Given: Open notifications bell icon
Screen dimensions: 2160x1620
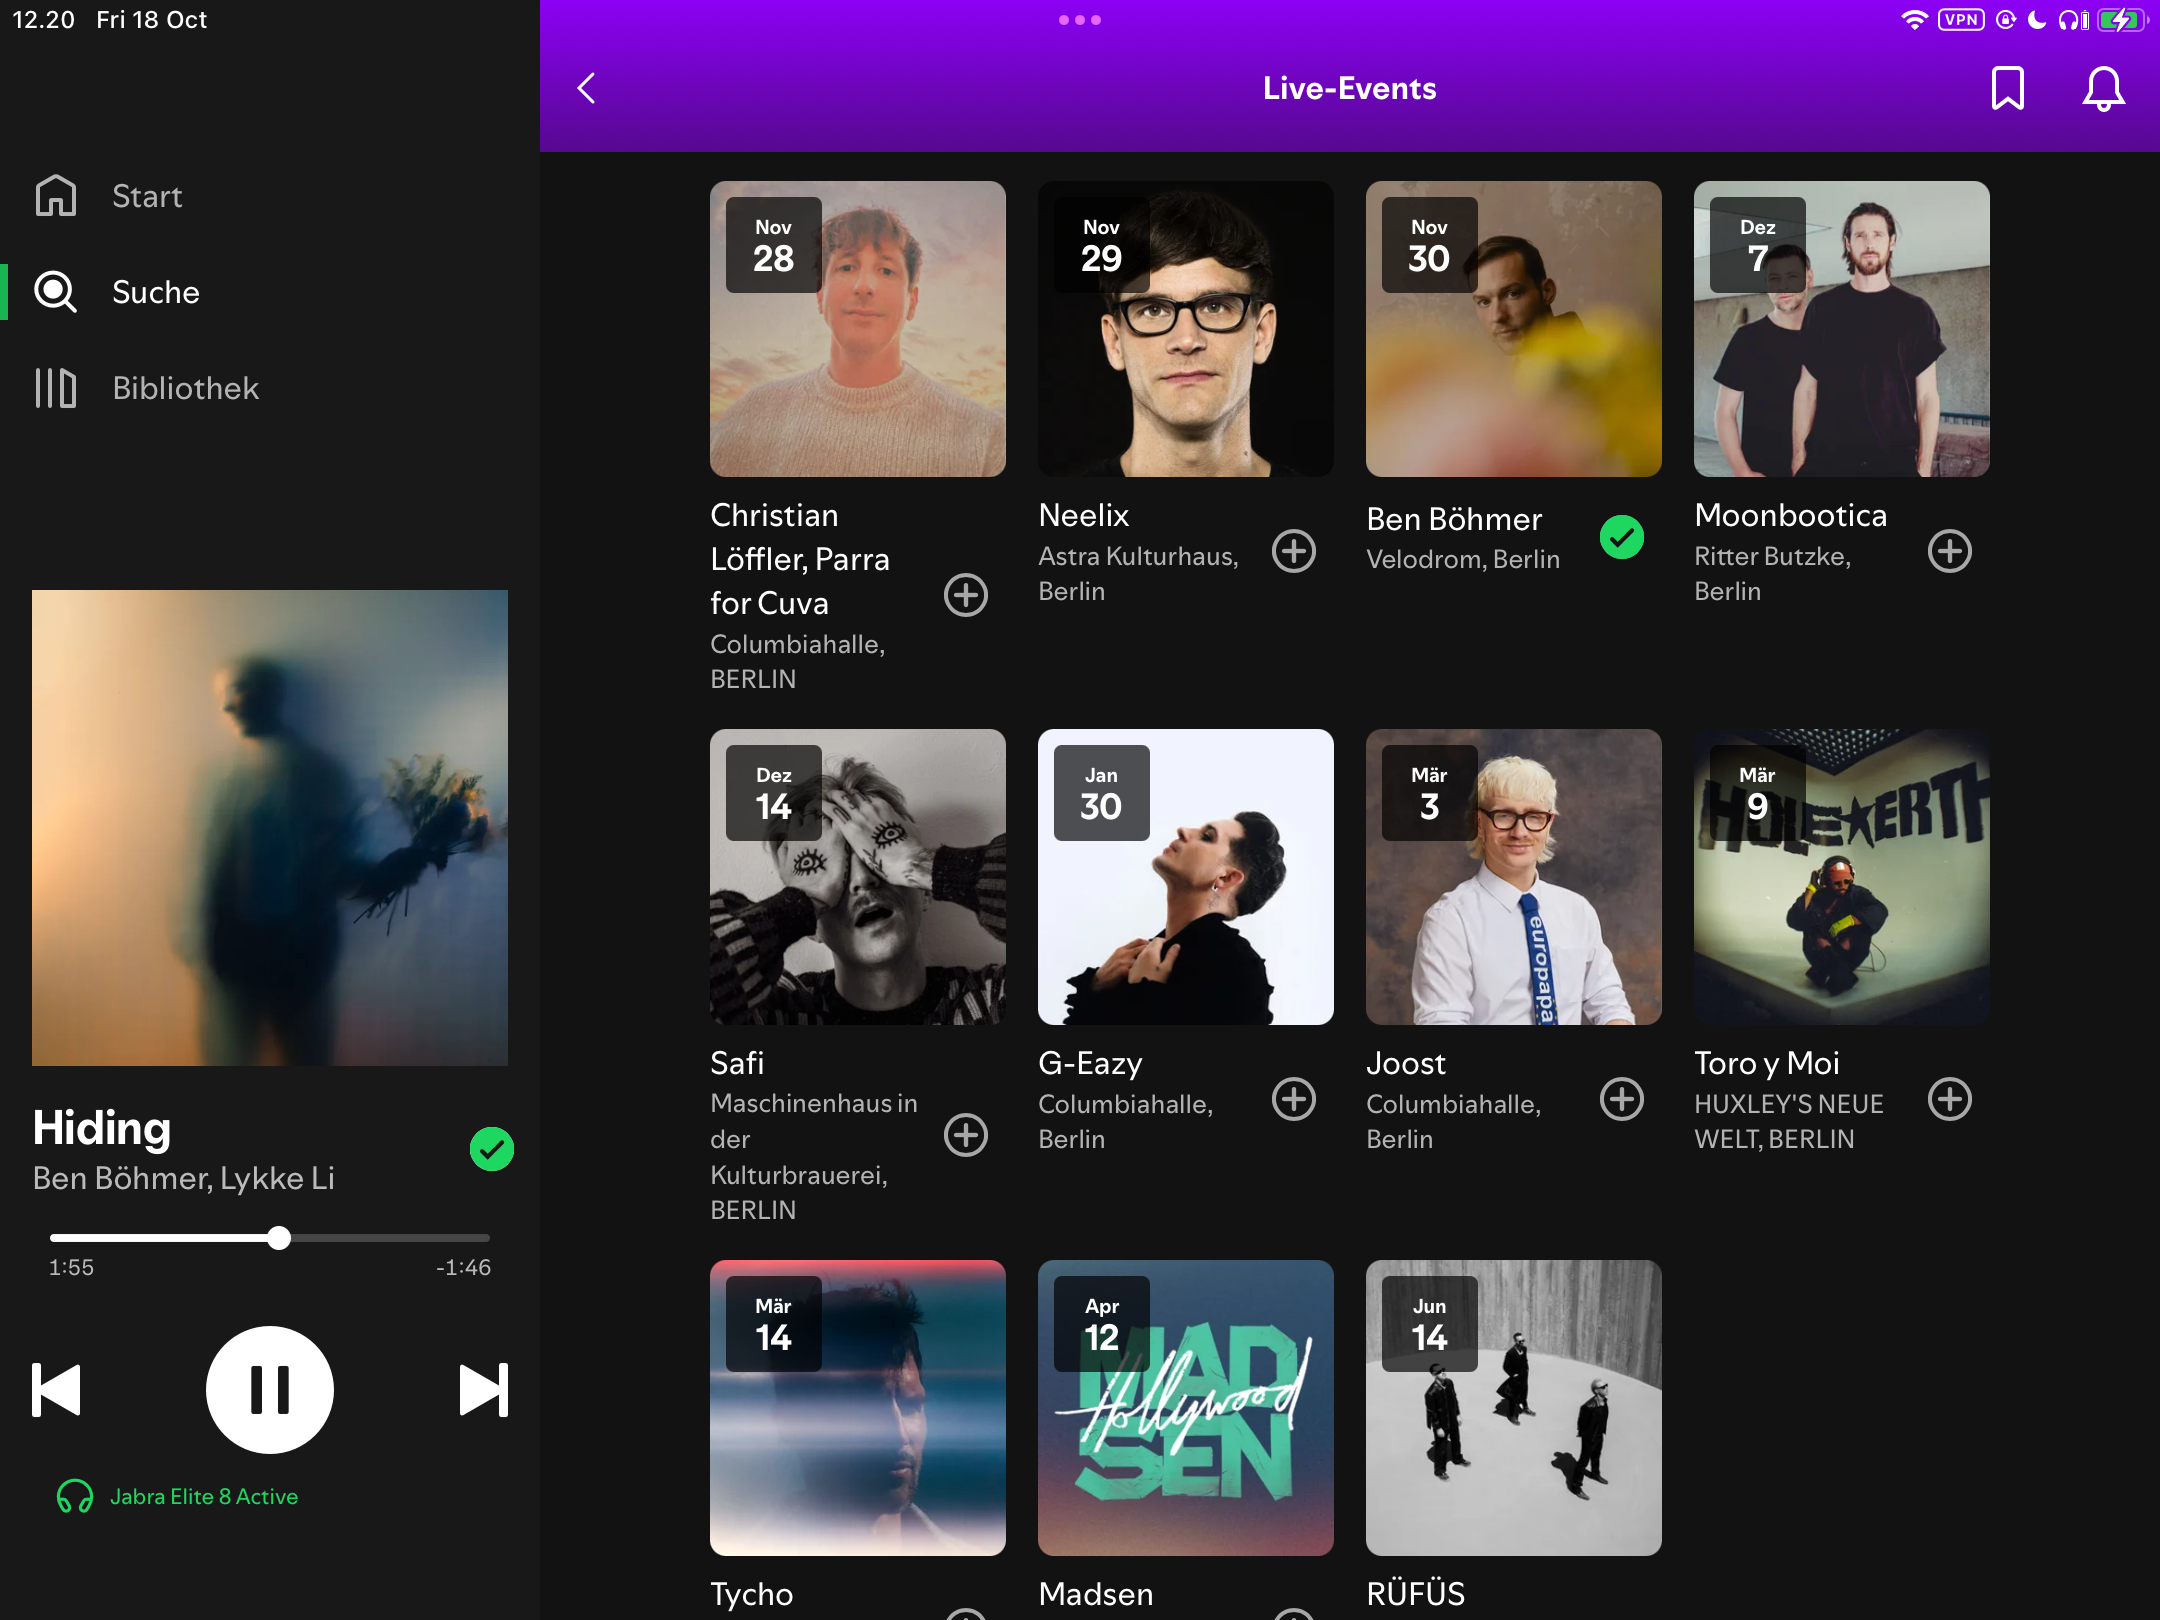Looking at the screenshot, I should click(2103, 89).
